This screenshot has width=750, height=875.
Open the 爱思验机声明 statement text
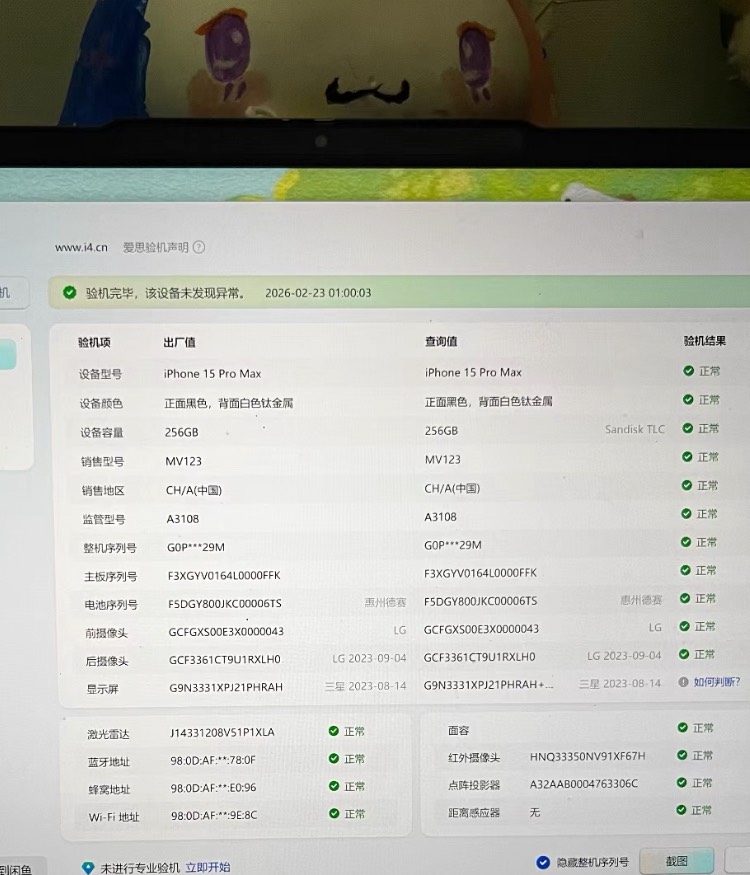pyautogui.click(x=156, y=247)
